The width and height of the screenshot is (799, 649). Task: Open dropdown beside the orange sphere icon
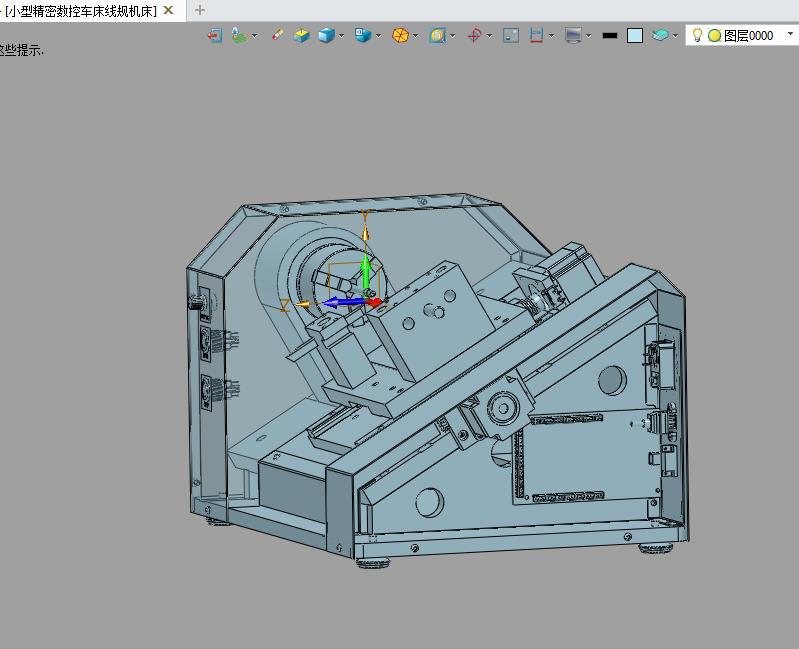(415, 36)
